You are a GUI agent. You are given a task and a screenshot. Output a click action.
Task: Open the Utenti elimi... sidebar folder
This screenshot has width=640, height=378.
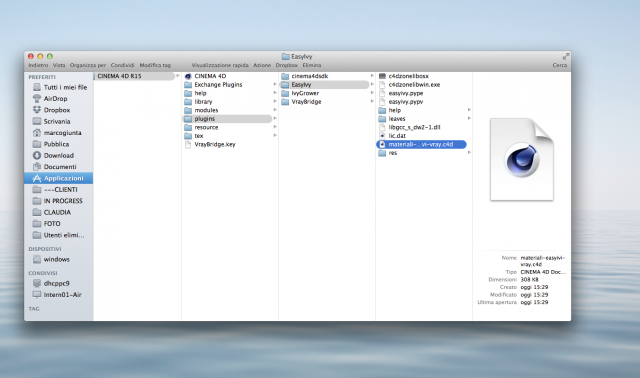coord(58,236)
